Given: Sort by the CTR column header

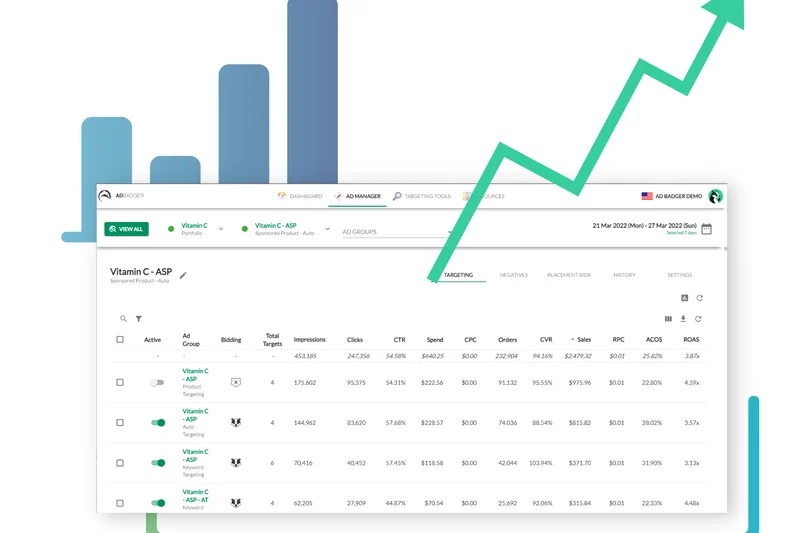Looking at the screenshot, I should point(399,339).
